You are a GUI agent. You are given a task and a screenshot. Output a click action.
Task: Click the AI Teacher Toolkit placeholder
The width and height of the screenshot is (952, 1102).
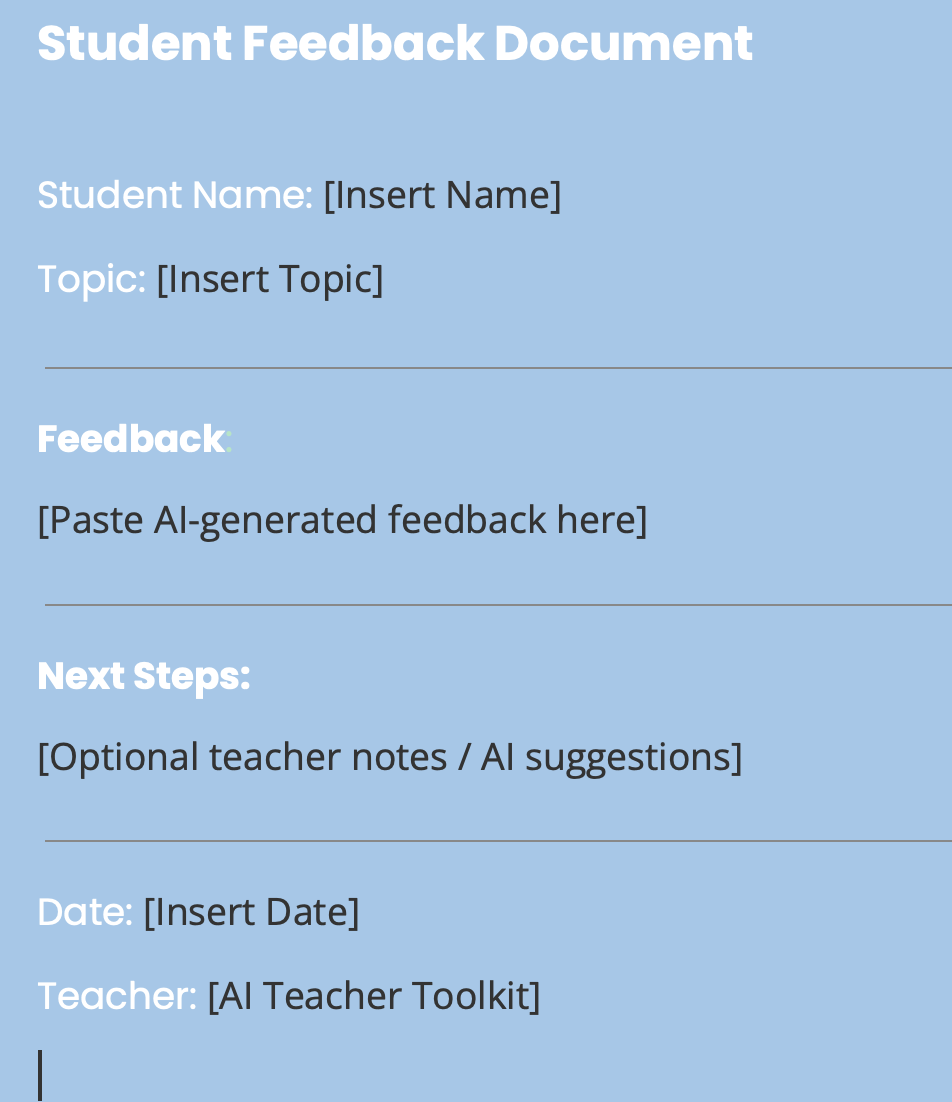[374, 996]
